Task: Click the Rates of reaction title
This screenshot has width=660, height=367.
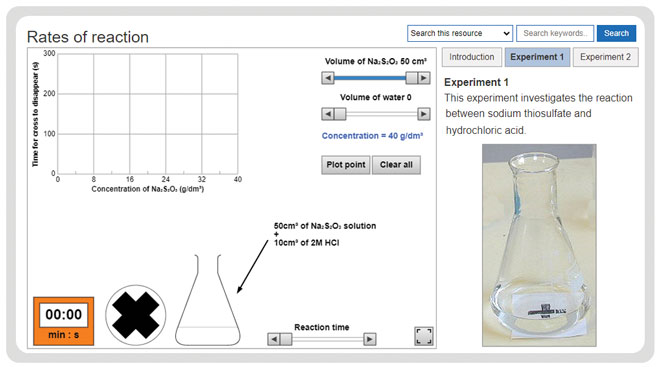Action: pyautogui.click(x=88, y=37)
